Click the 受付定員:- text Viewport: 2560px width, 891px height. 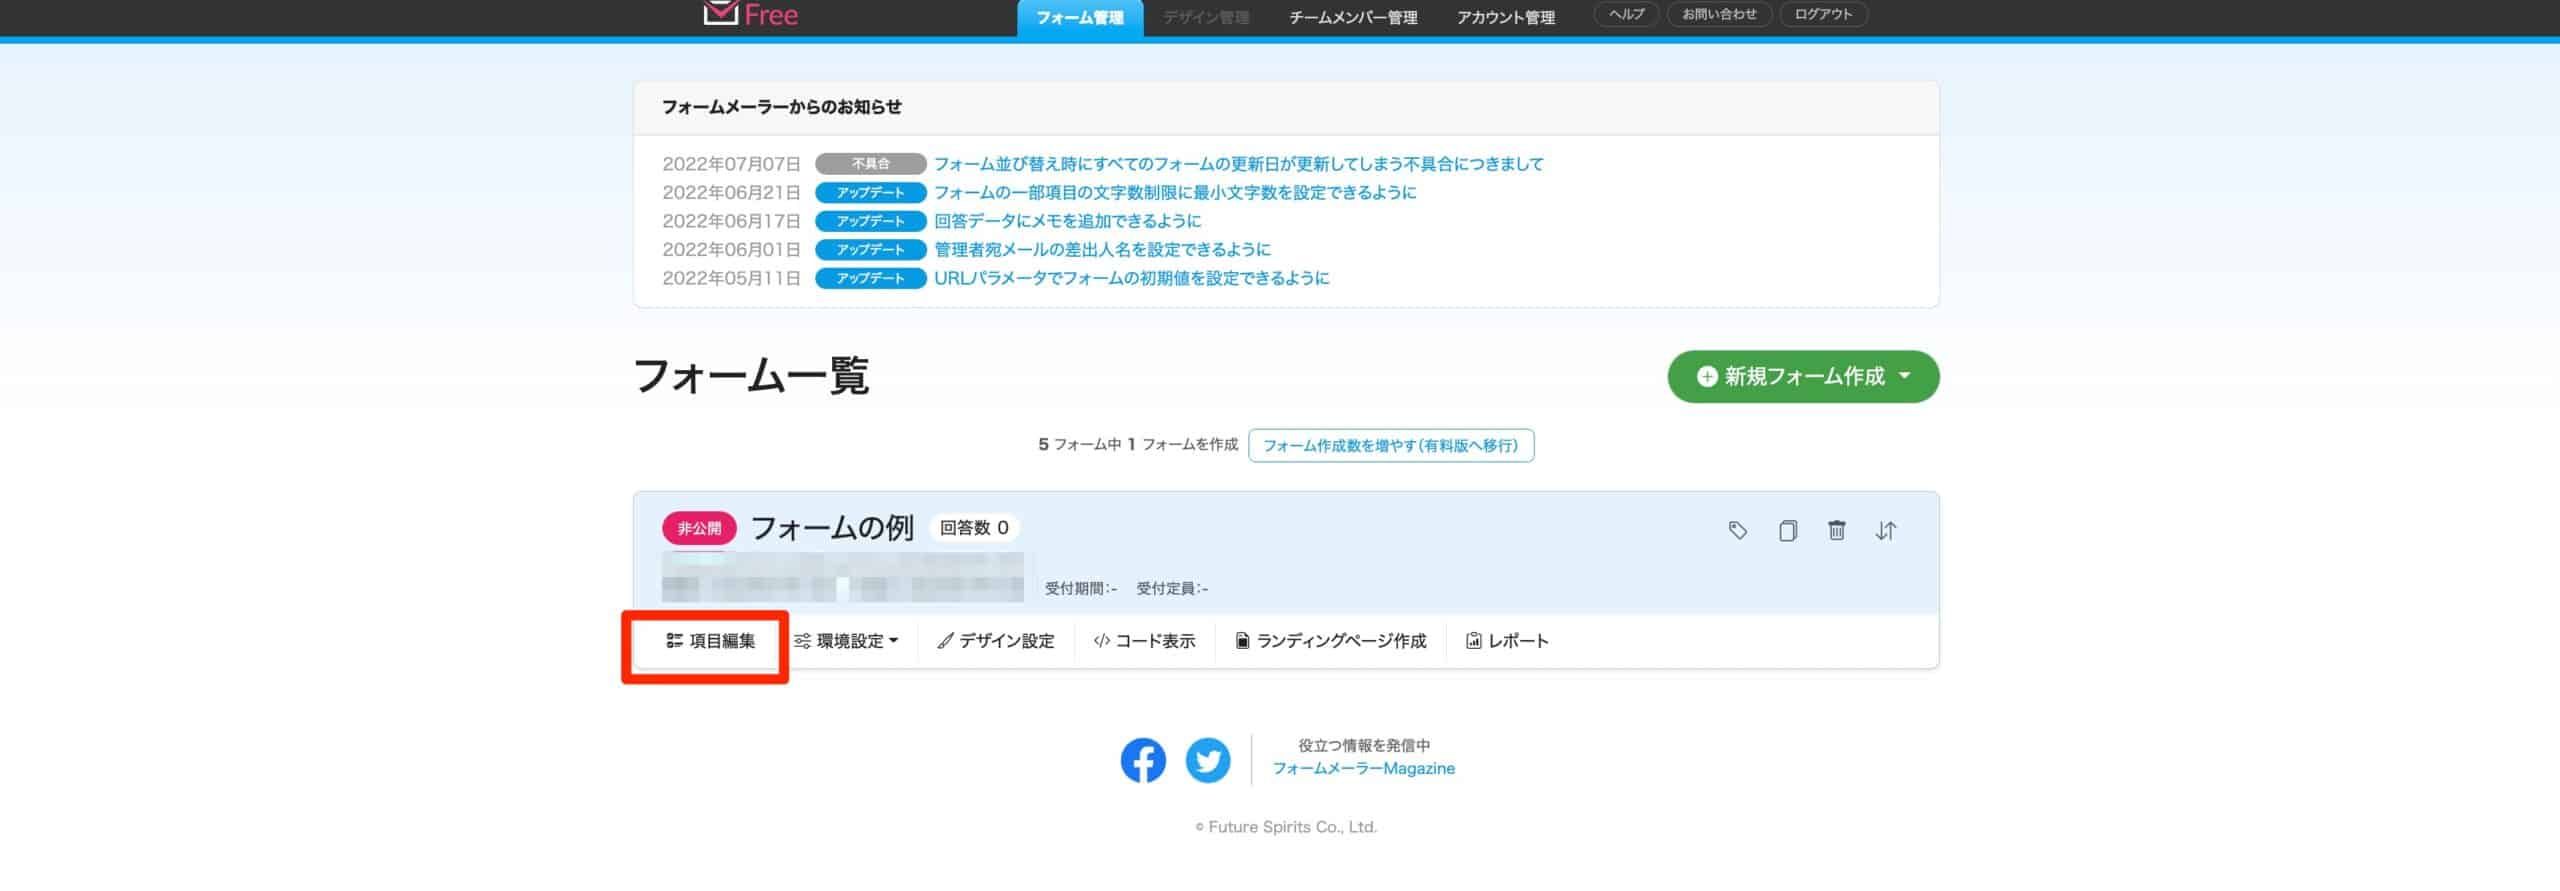pyautogui.click(x=1172, y=589)
